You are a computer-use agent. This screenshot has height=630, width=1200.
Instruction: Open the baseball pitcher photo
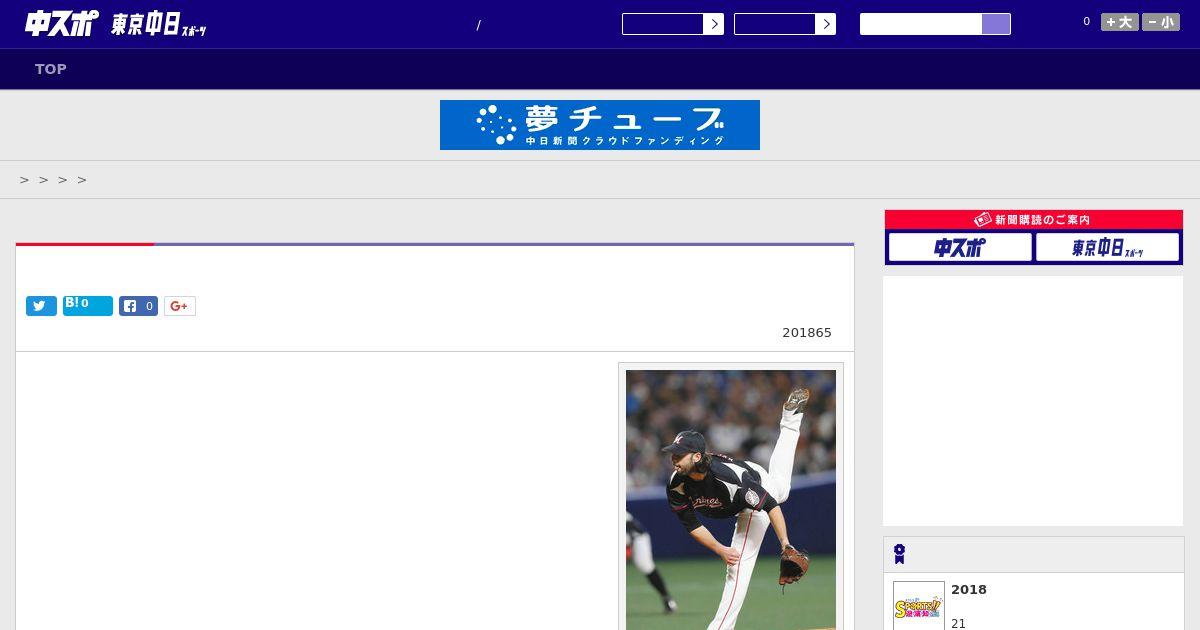tap(731, 500)
